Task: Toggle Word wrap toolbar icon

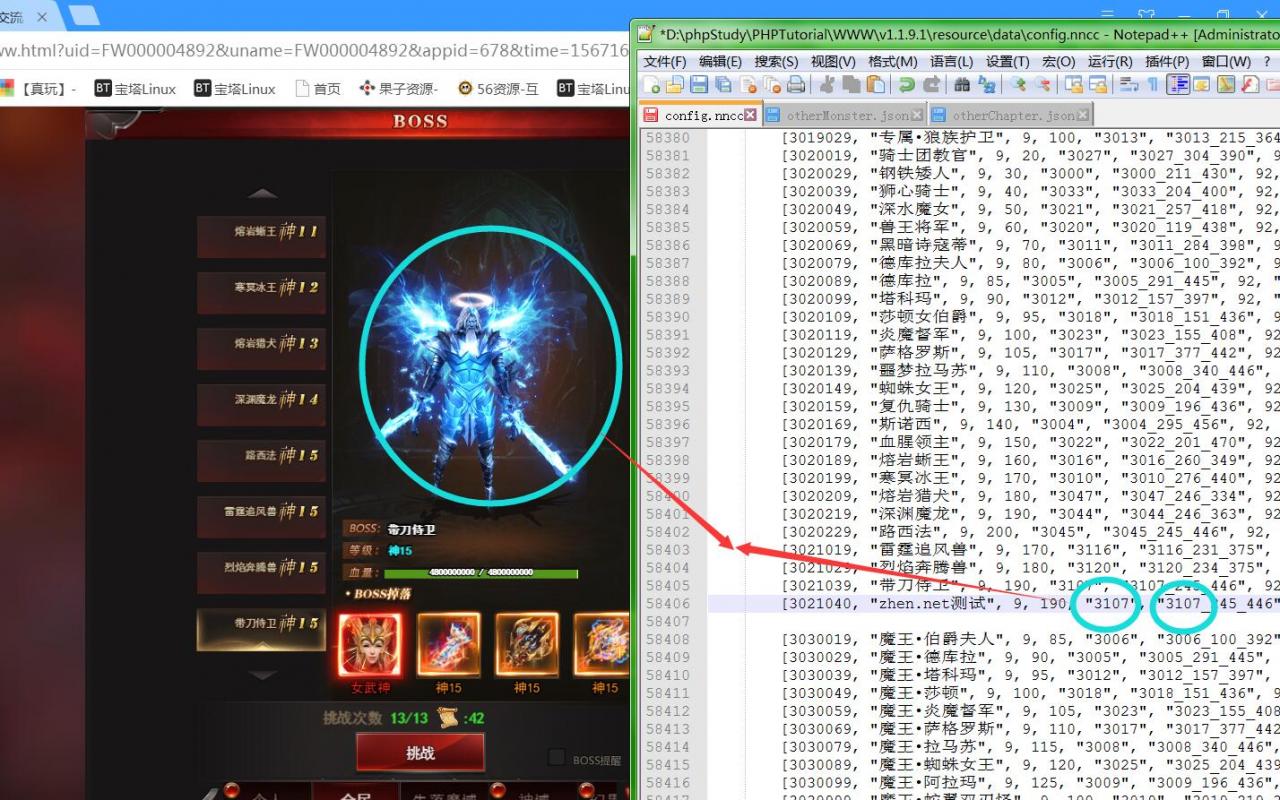Action: point(1128,85)
